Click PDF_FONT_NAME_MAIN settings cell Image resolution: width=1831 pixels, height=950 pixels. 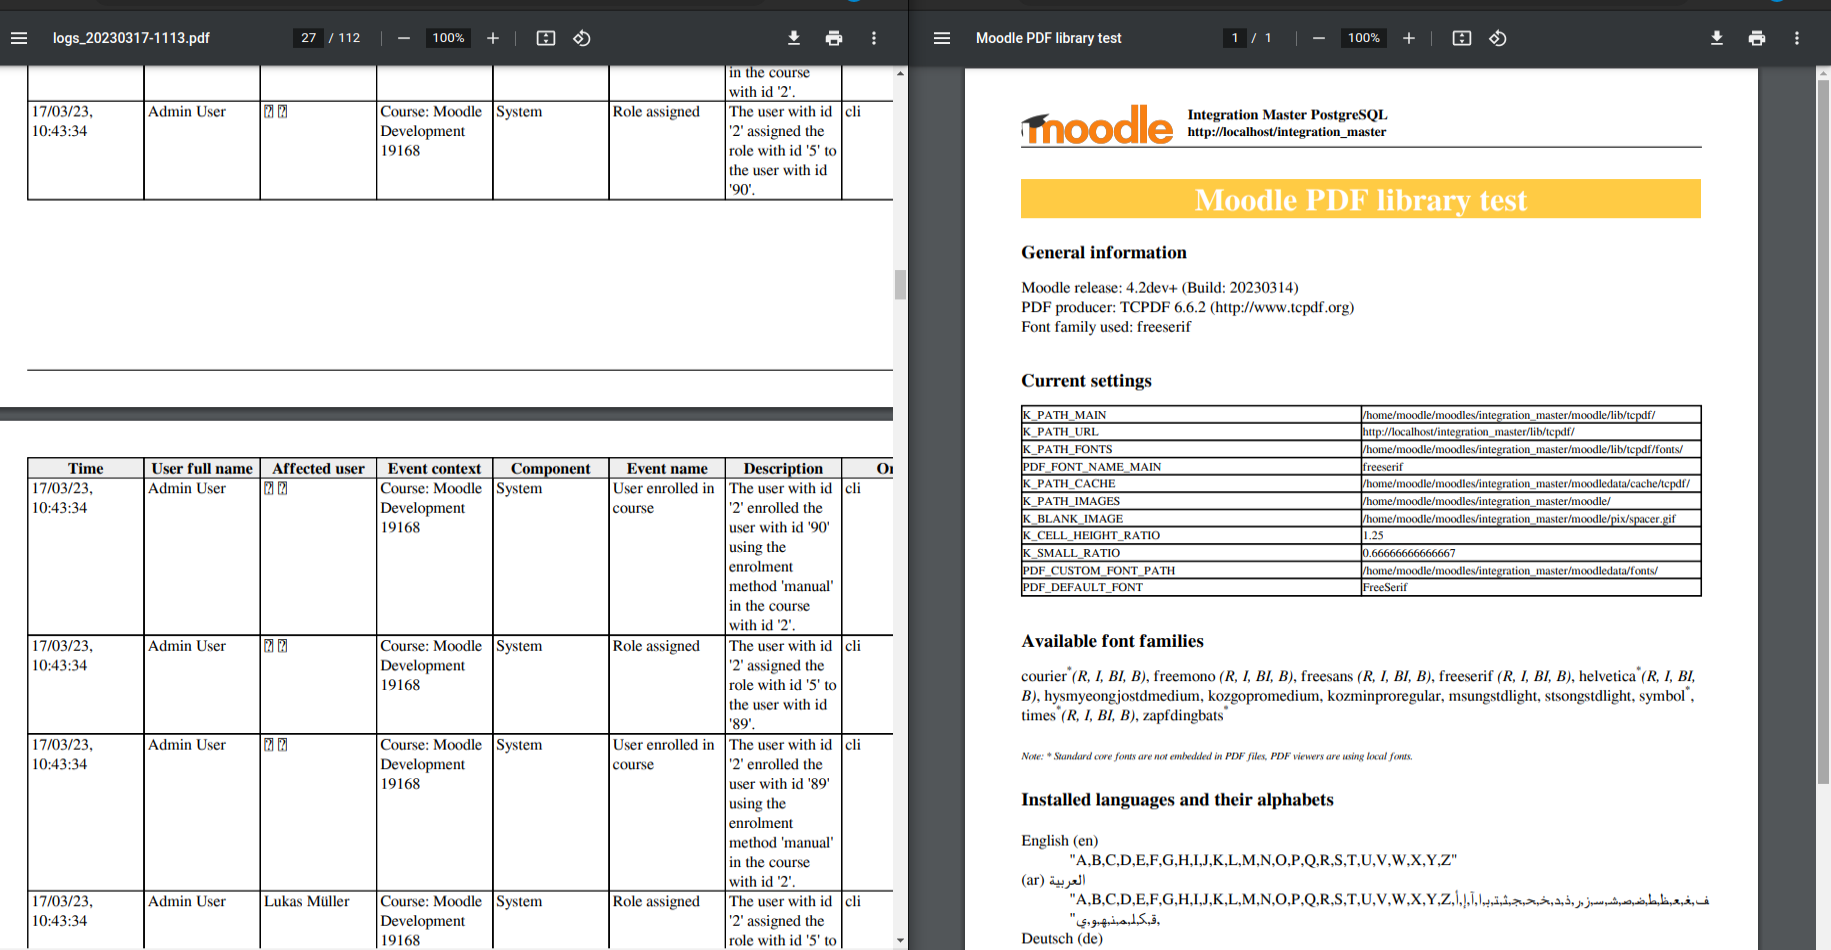point(1190,467)
